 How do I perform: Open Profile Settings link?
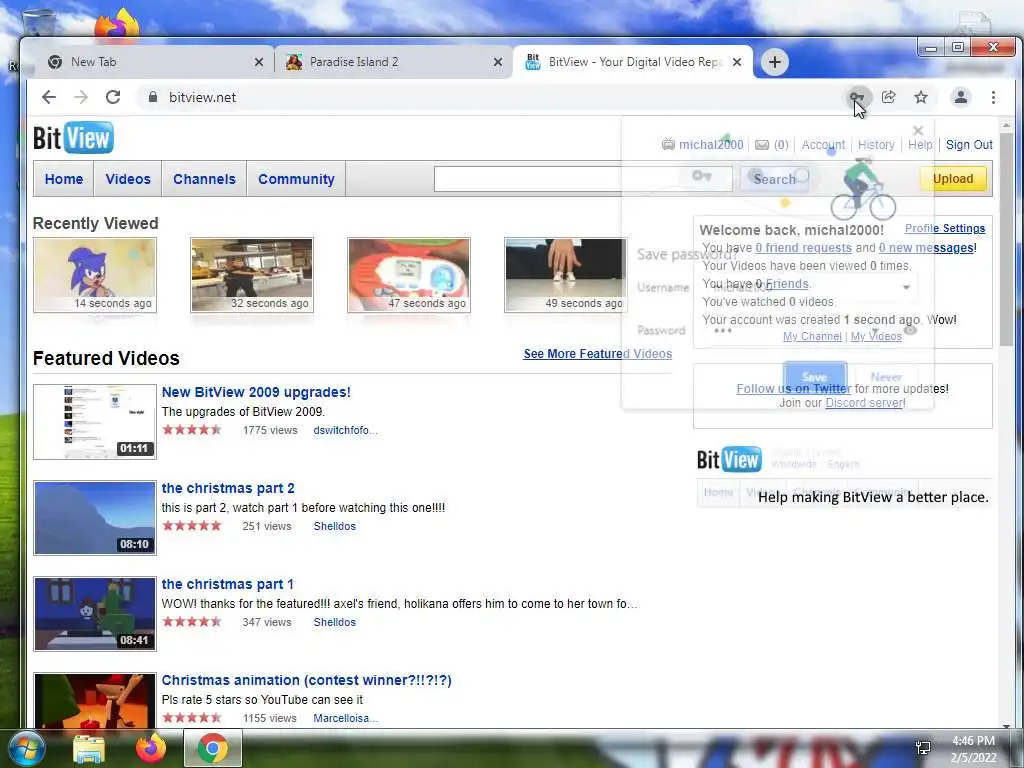[945, 229]
